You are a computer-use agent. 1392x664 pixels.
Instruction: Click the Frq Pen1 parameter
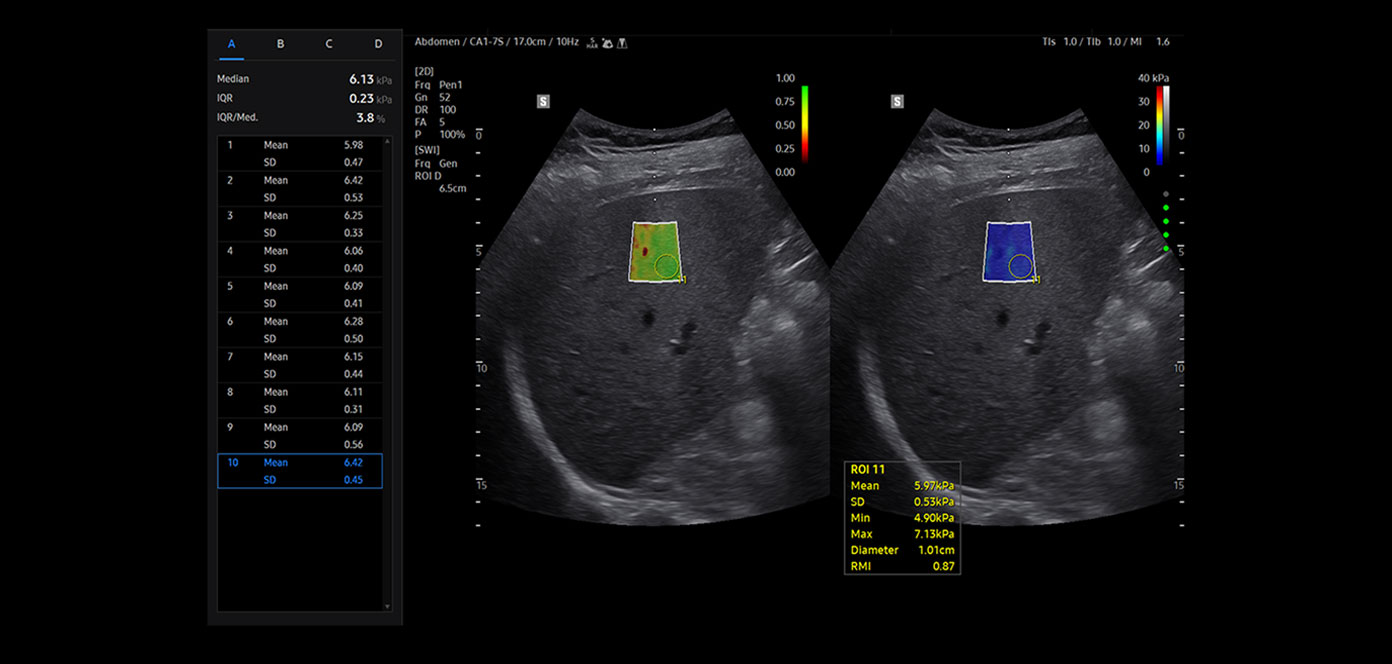pyautogui.click(x=438, y=85)
